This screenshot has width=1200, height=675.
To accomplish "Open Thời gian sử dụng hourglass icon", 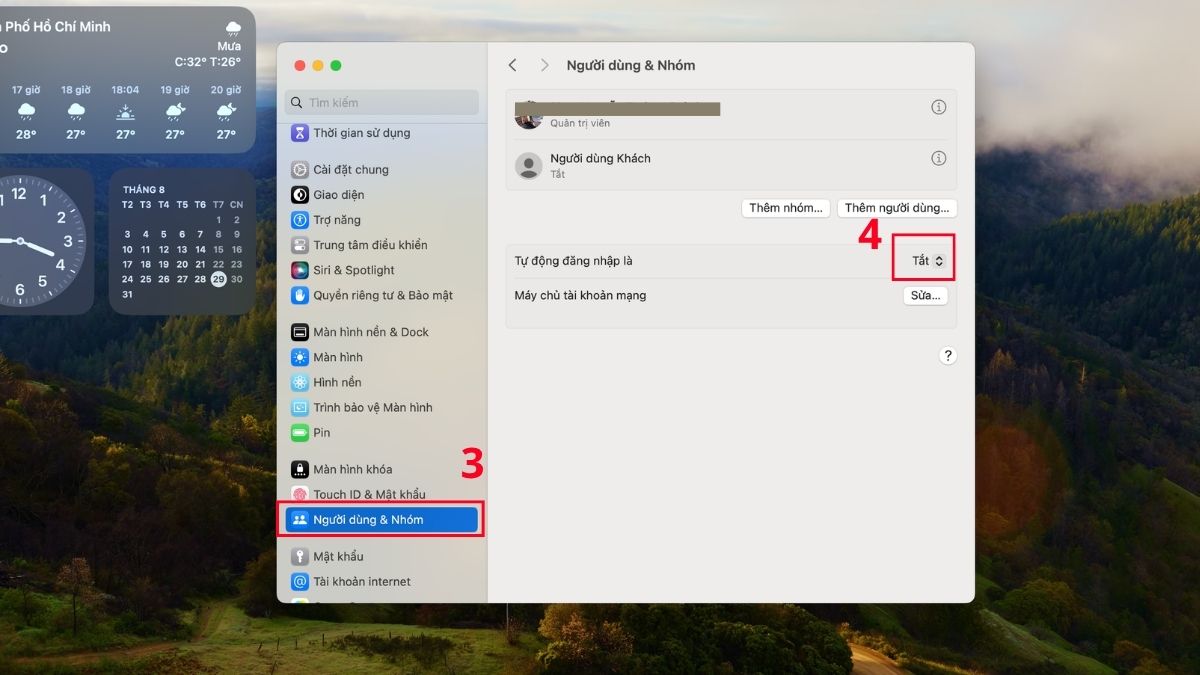I will 299,133.
